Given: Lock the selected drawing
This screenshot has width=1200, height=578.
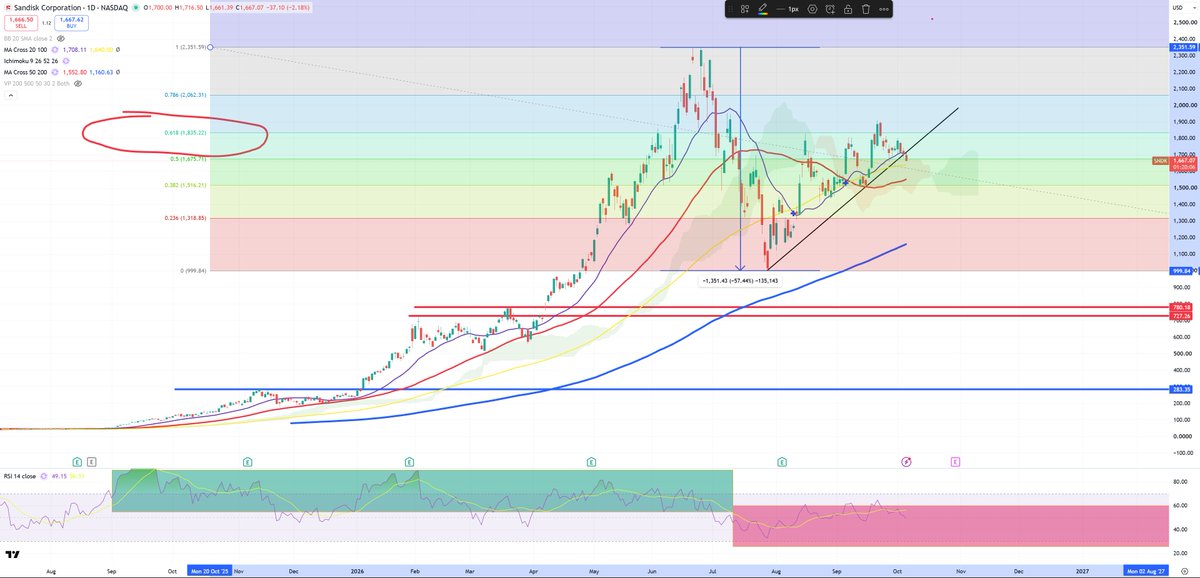Looking at the screenshot, I should [848, 9].
